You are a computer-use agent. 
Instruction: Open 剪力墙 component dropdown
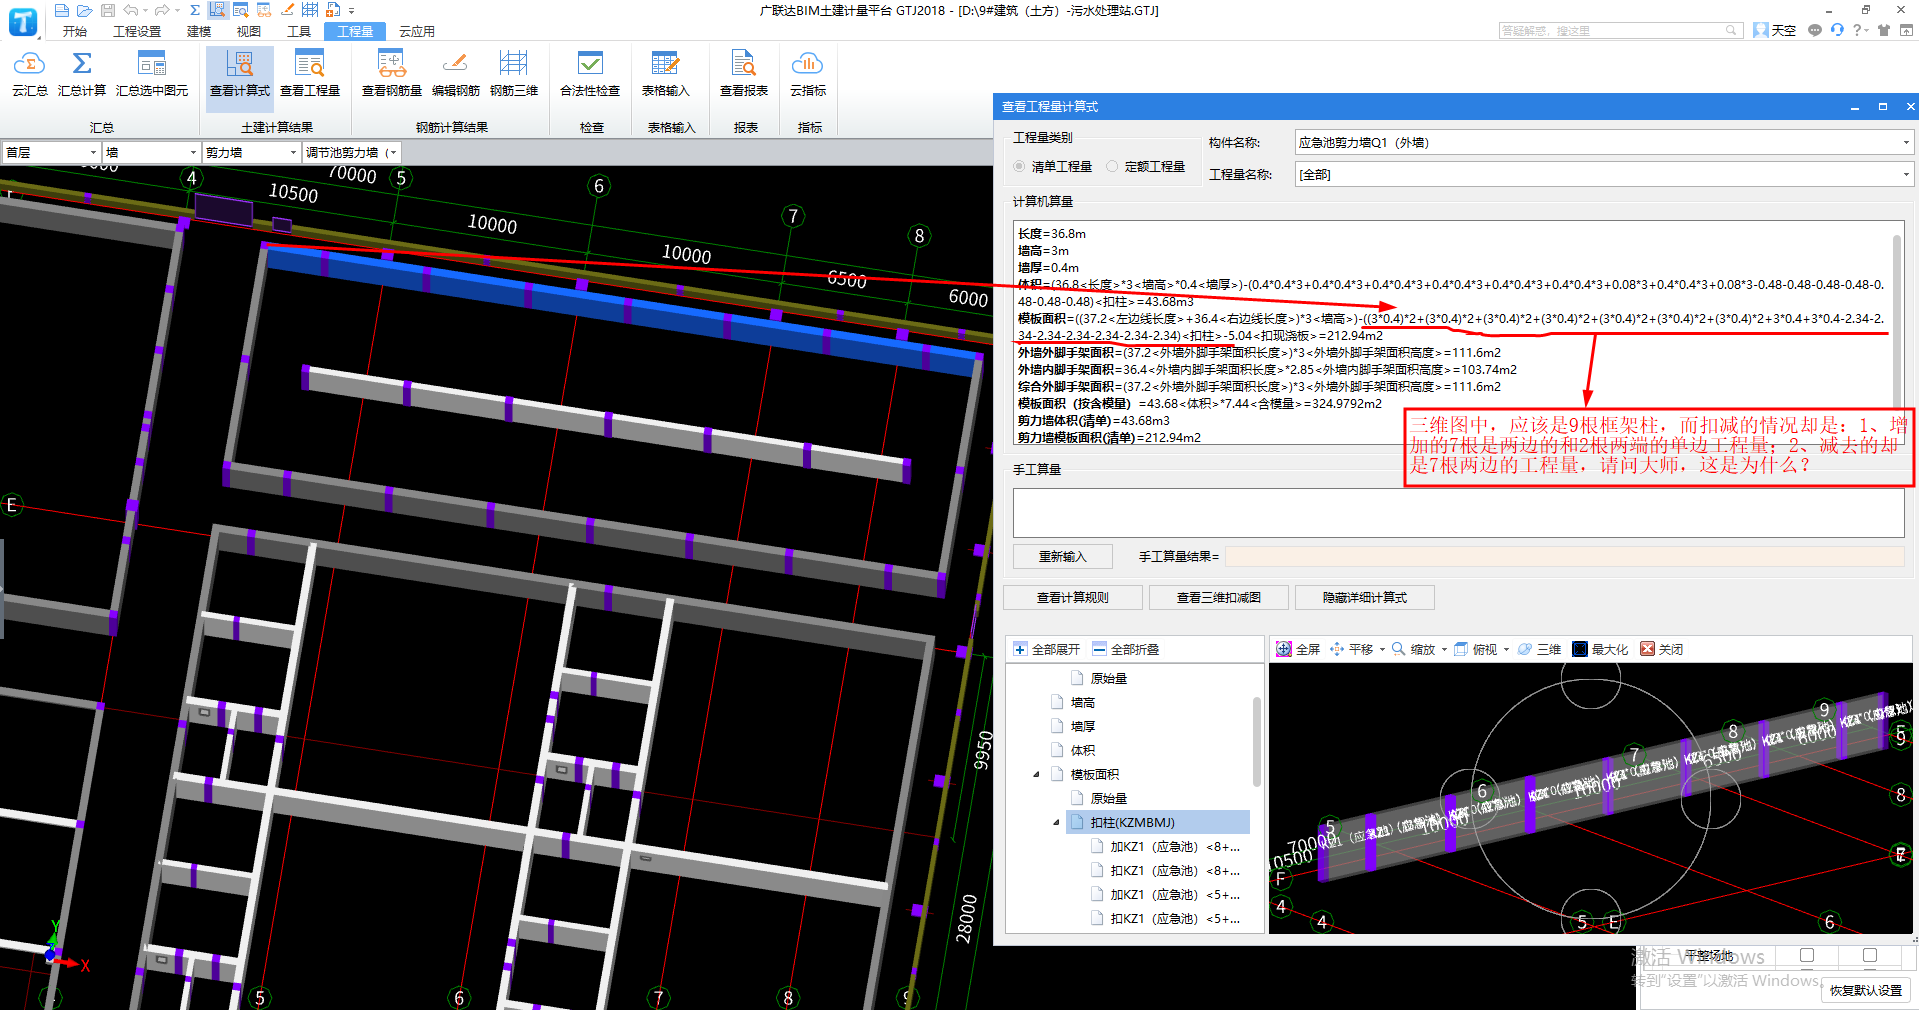[x=251, y=152]
